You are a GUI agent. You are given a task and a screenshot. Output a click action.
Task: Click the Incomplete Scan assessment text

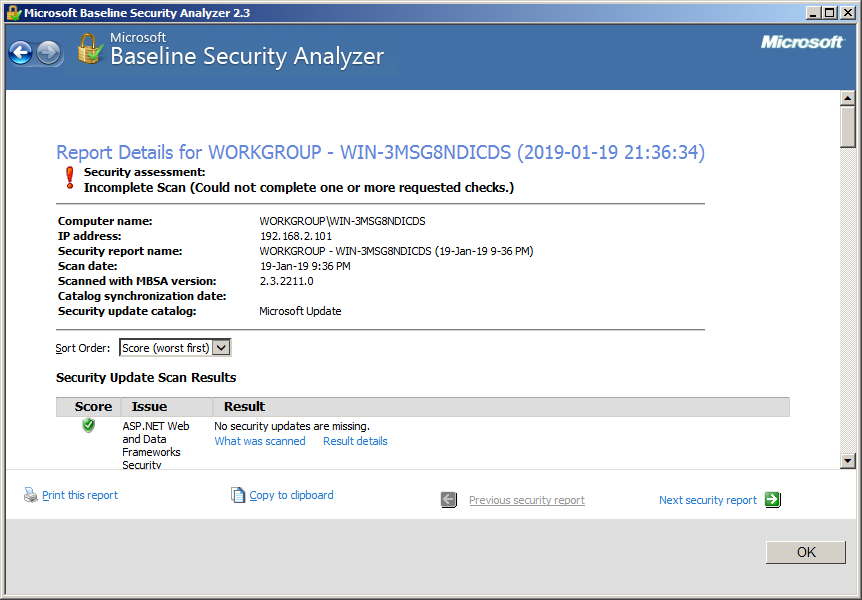click(x=299, y=188)
